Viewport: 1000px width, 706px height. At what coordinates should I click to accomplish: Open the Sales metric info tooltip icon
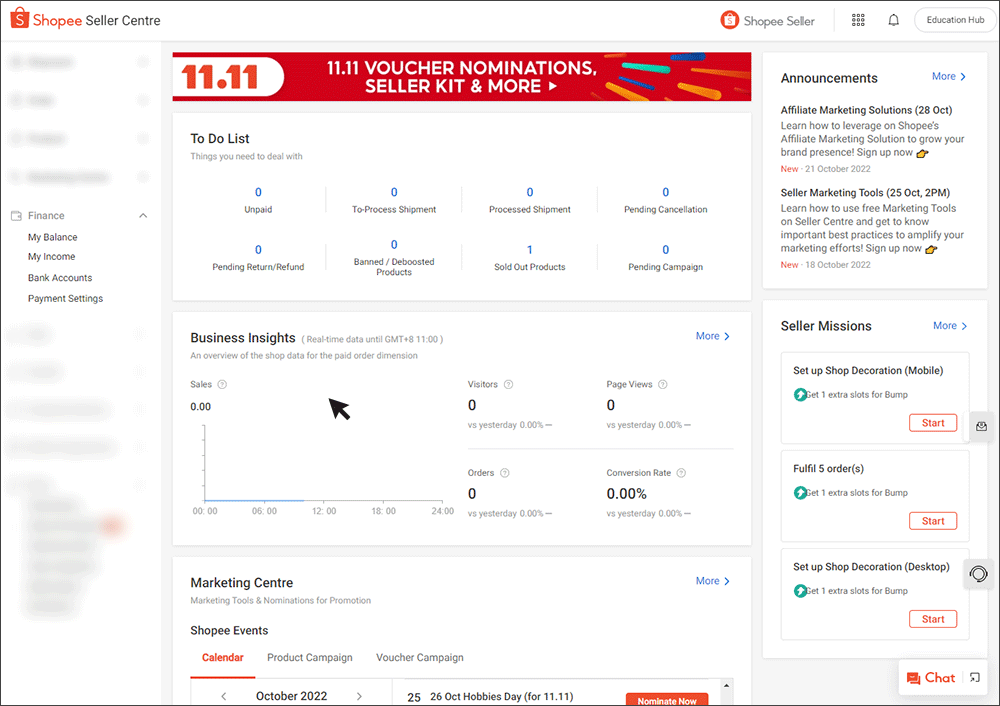tap(221, 384)
